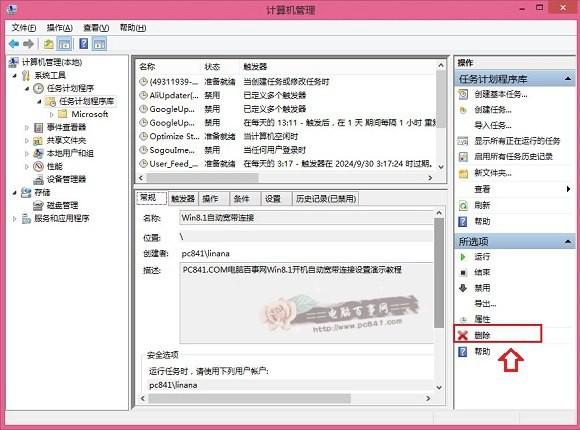This screenshot has width=580, height=430.
Task: Open the 查看(V) menu
Action: (96, 28)
